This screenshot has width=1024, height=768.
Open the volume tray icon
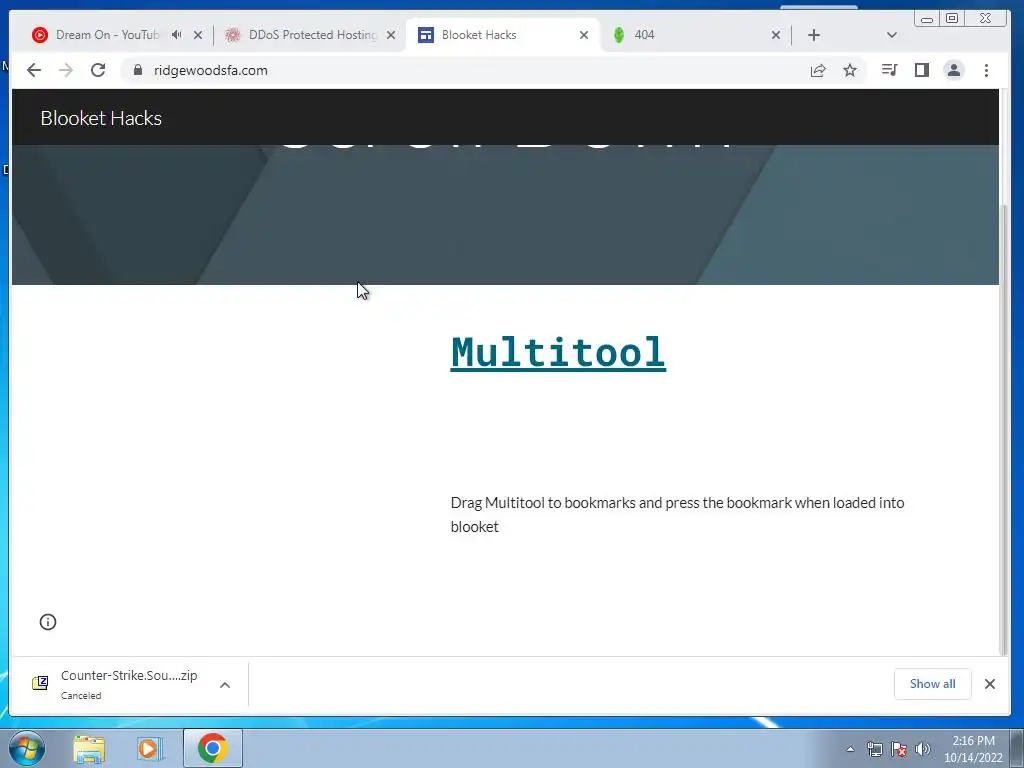[923, 749]
